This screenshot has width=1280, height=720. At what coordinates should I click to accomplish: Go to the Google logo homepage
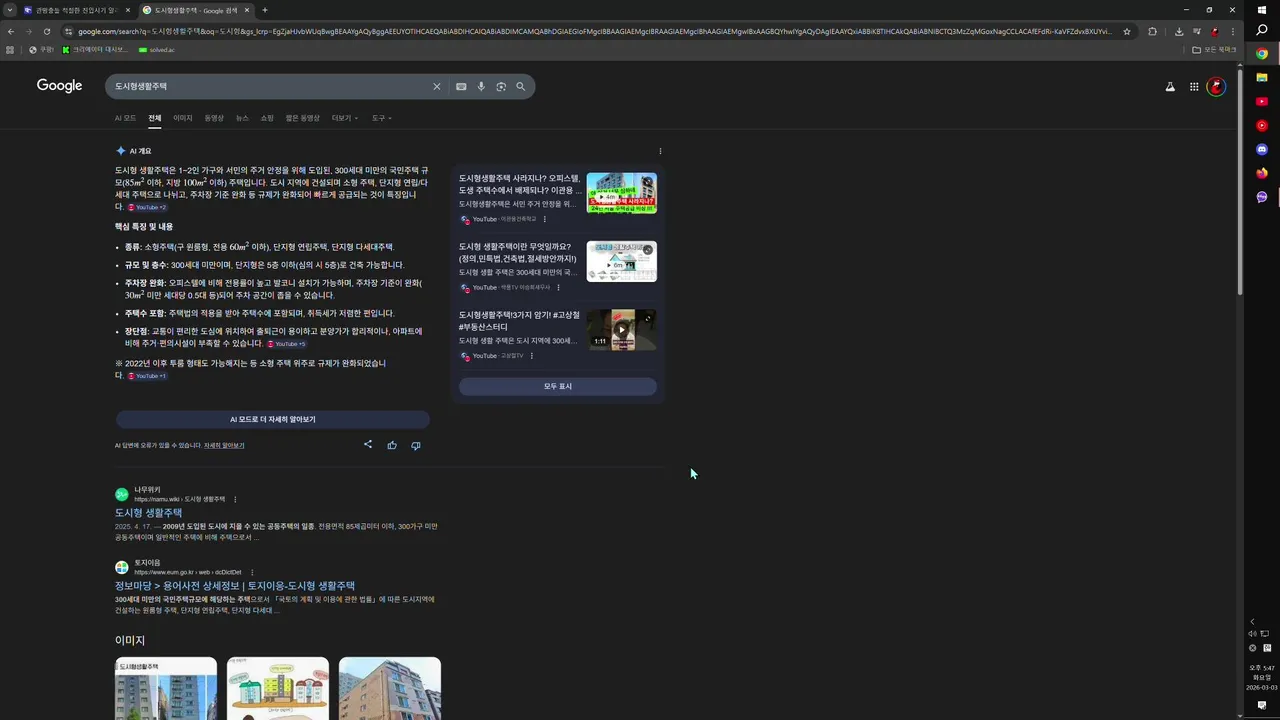(60, 86)
